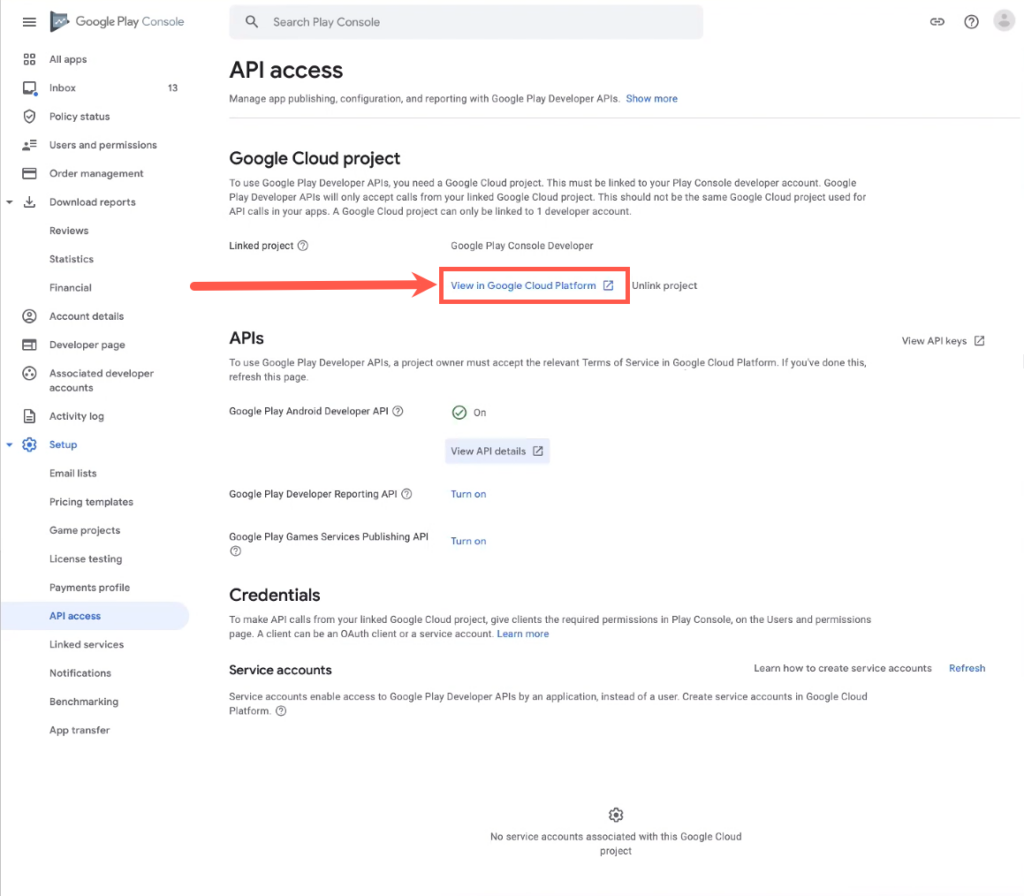The width and height of the screenshot is (1024, 896).
Task: Click the Show more link
Action: click(651, 99)
